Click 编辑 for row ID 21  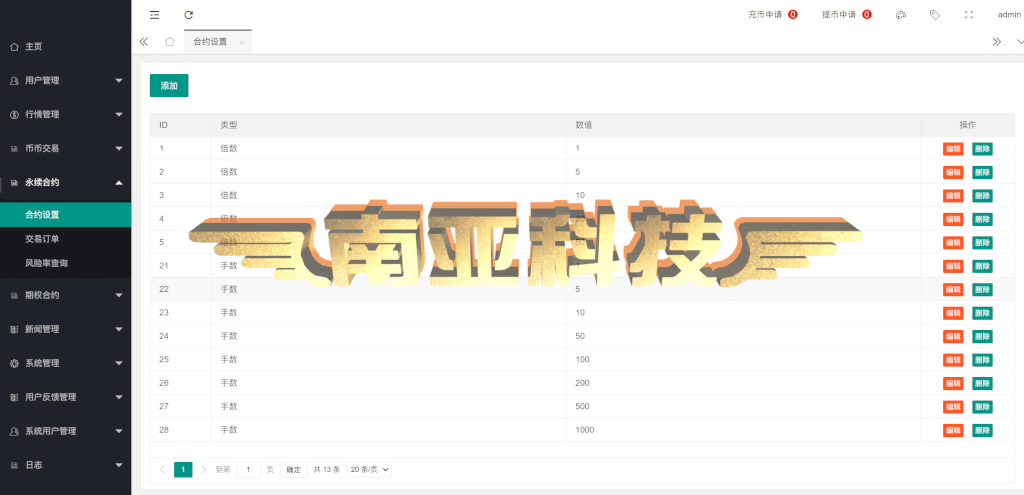point(953,266)
